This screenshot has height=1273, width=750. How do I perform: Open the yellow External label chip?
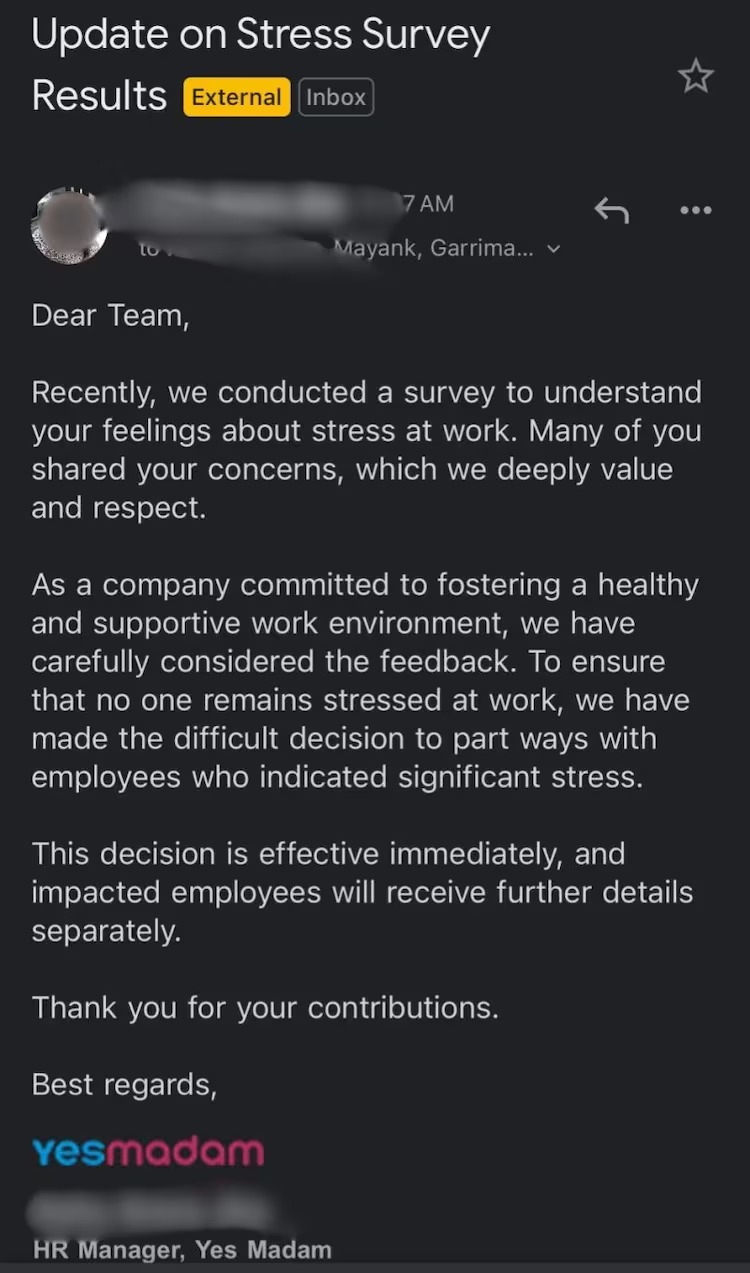point(236,97)
